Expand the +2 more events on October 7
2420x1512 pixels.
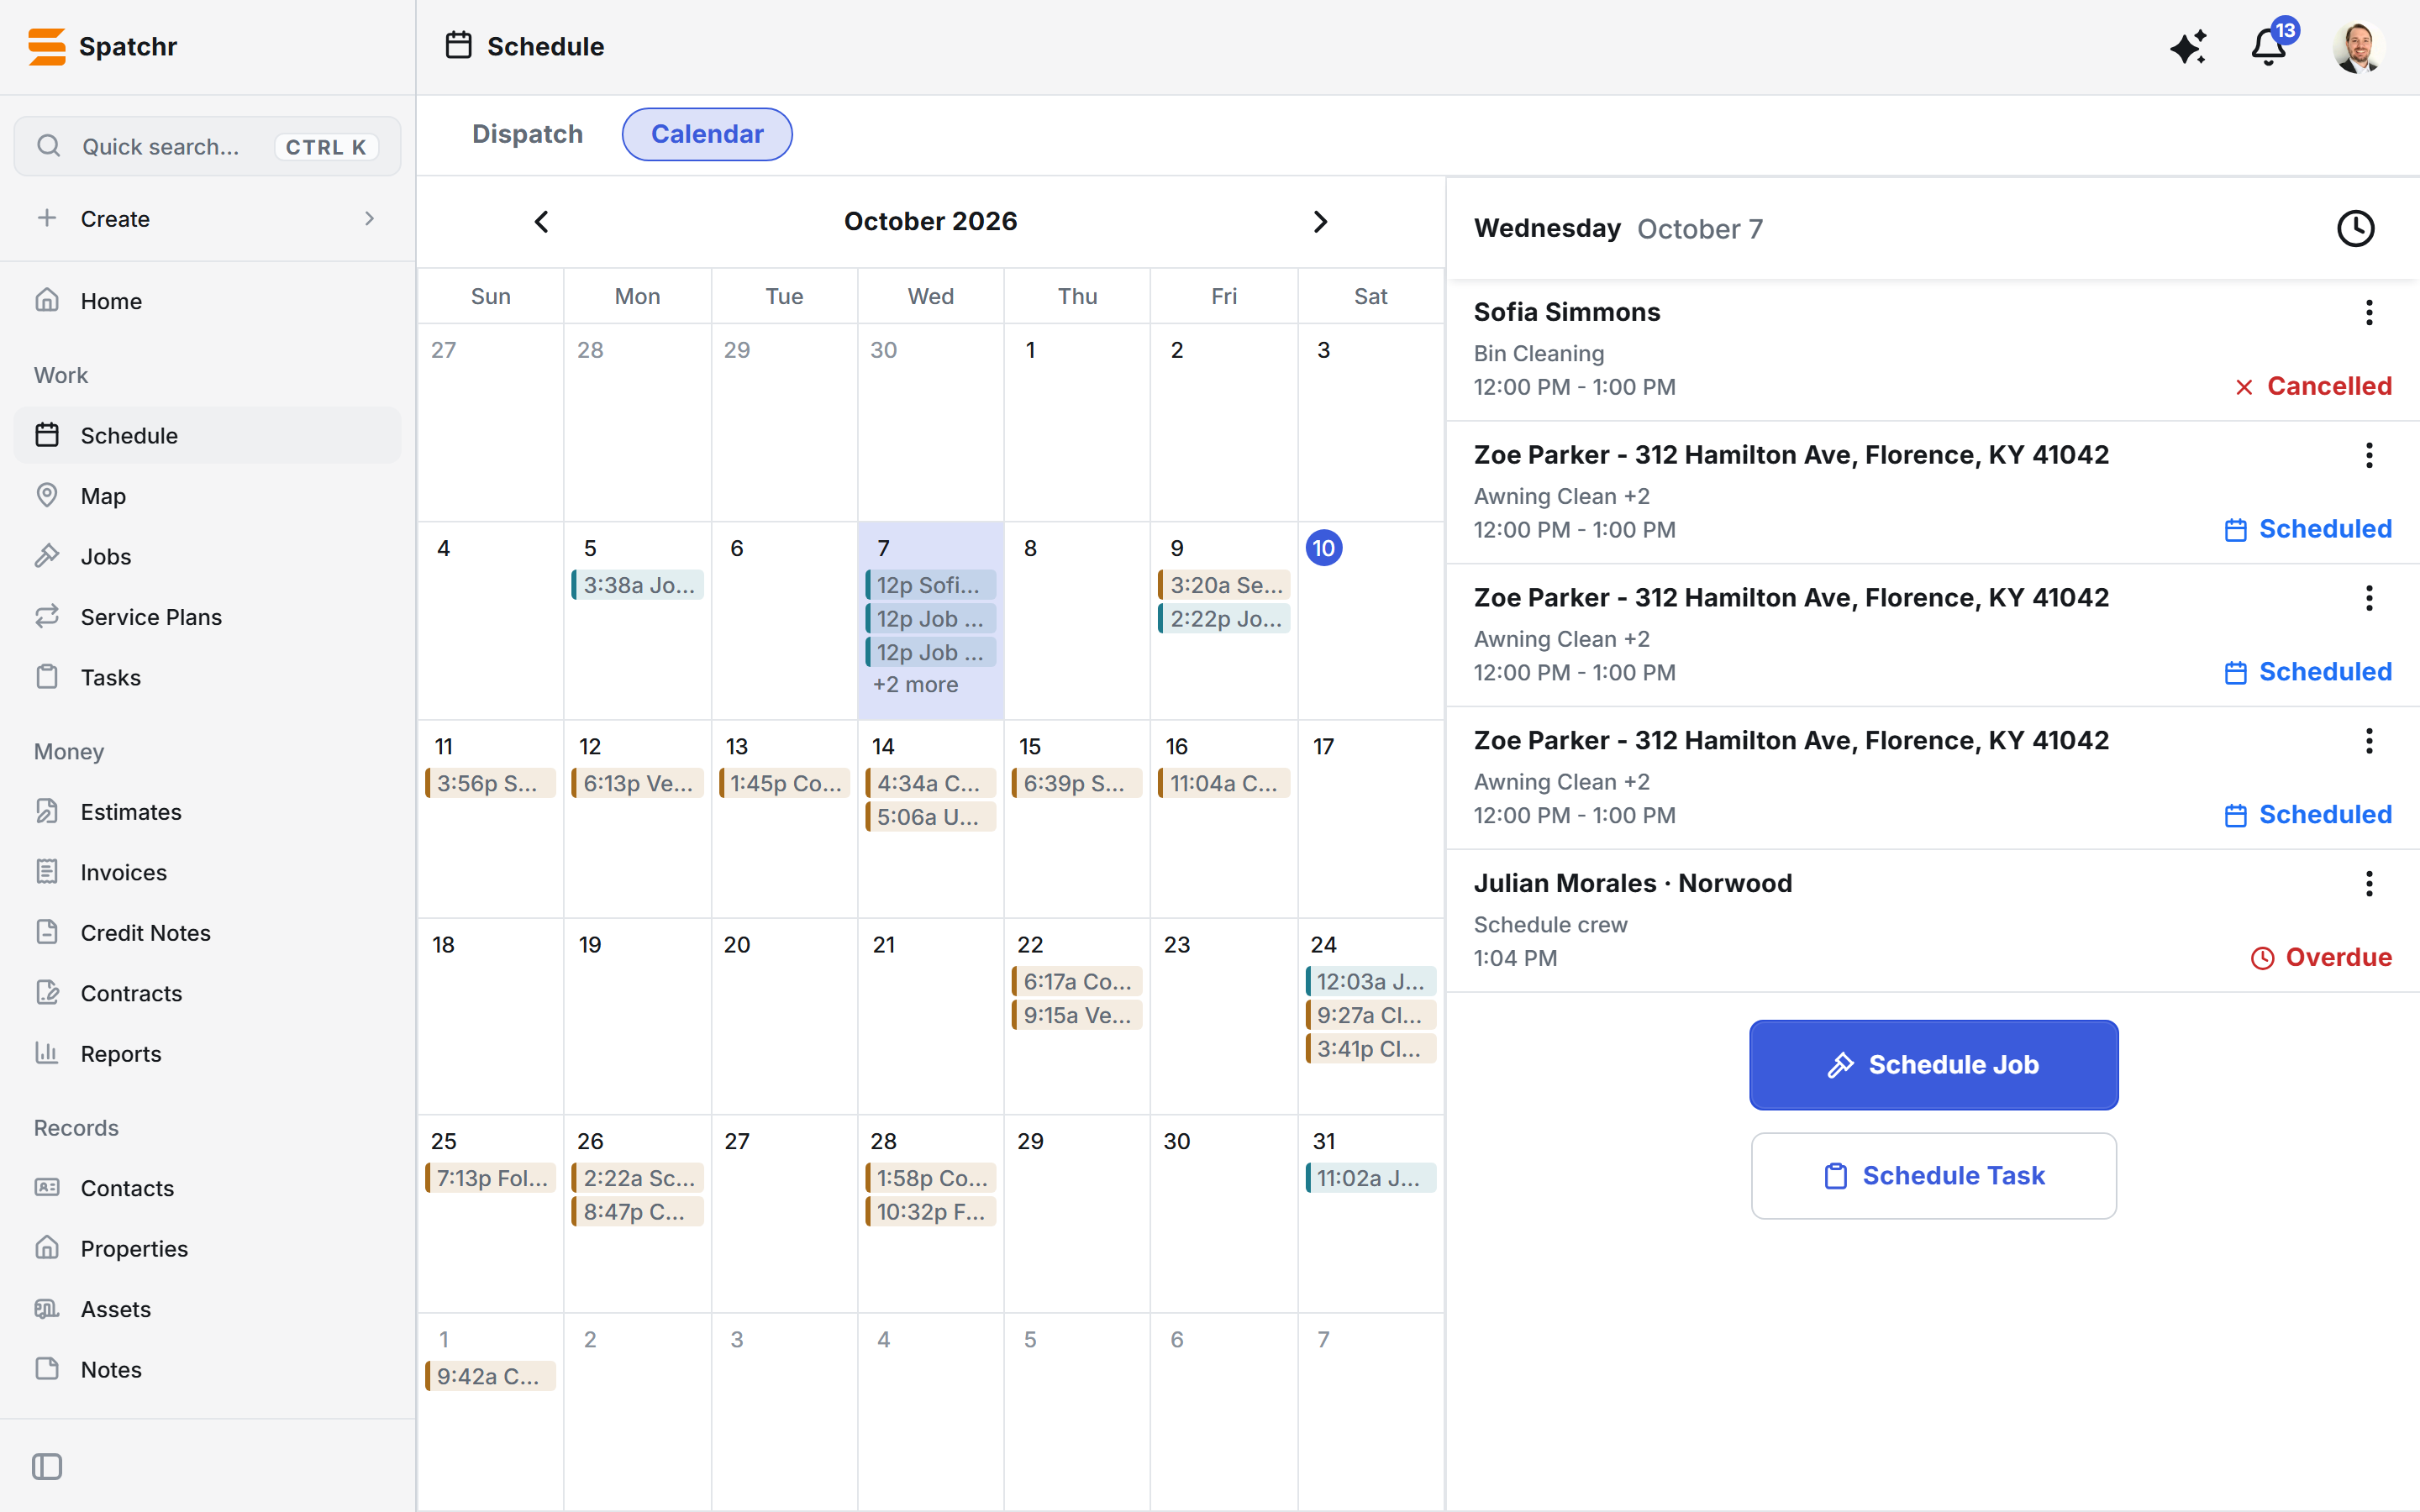(915, 685)
